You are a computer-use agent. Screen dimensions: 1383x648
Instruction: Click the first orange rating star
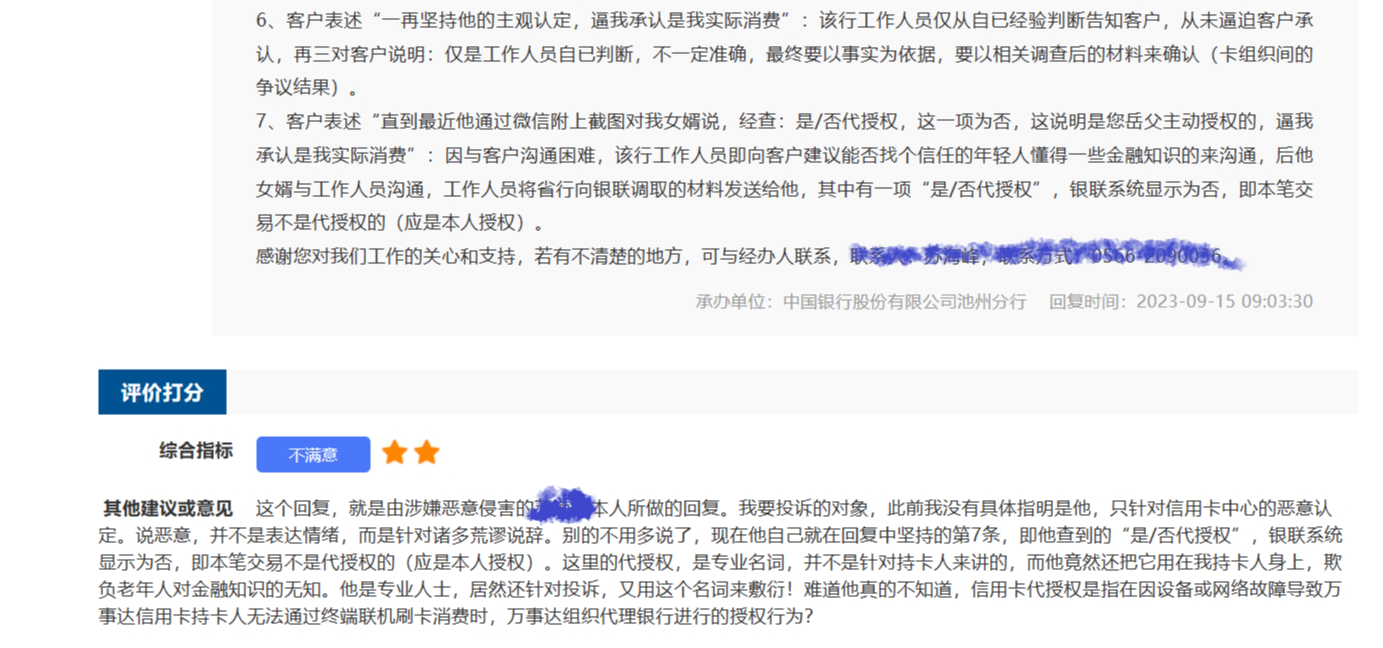(395, 453)
